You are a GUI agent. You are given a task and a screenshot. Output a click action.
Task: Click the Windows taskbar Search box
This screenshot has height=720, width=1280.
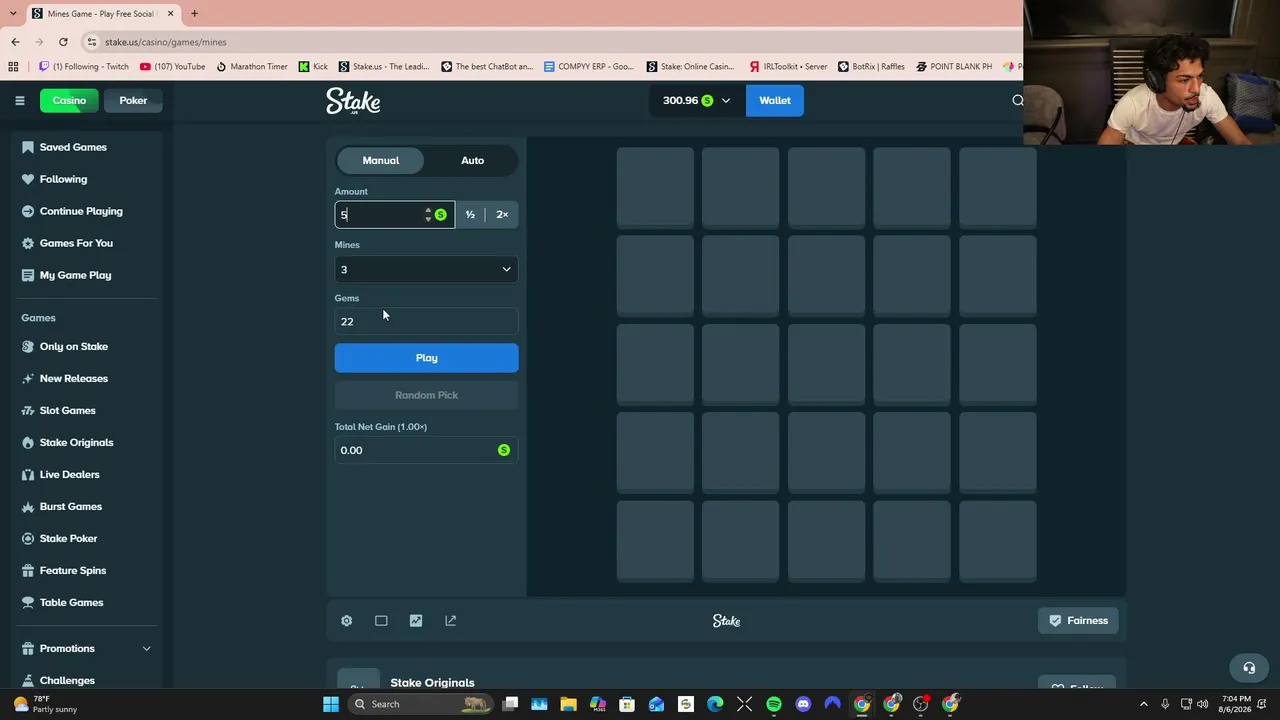(420, 704)
